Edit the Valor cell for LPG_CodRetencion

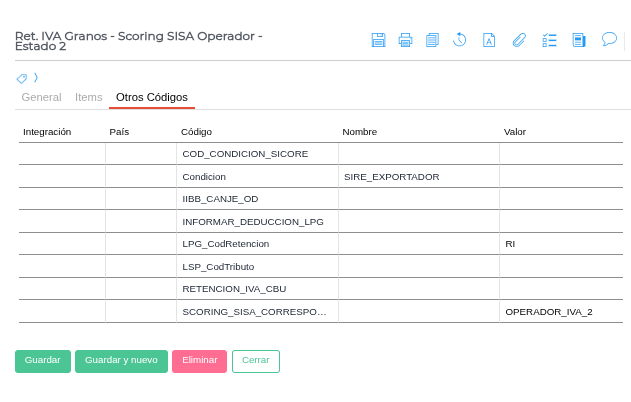point(560,244)
